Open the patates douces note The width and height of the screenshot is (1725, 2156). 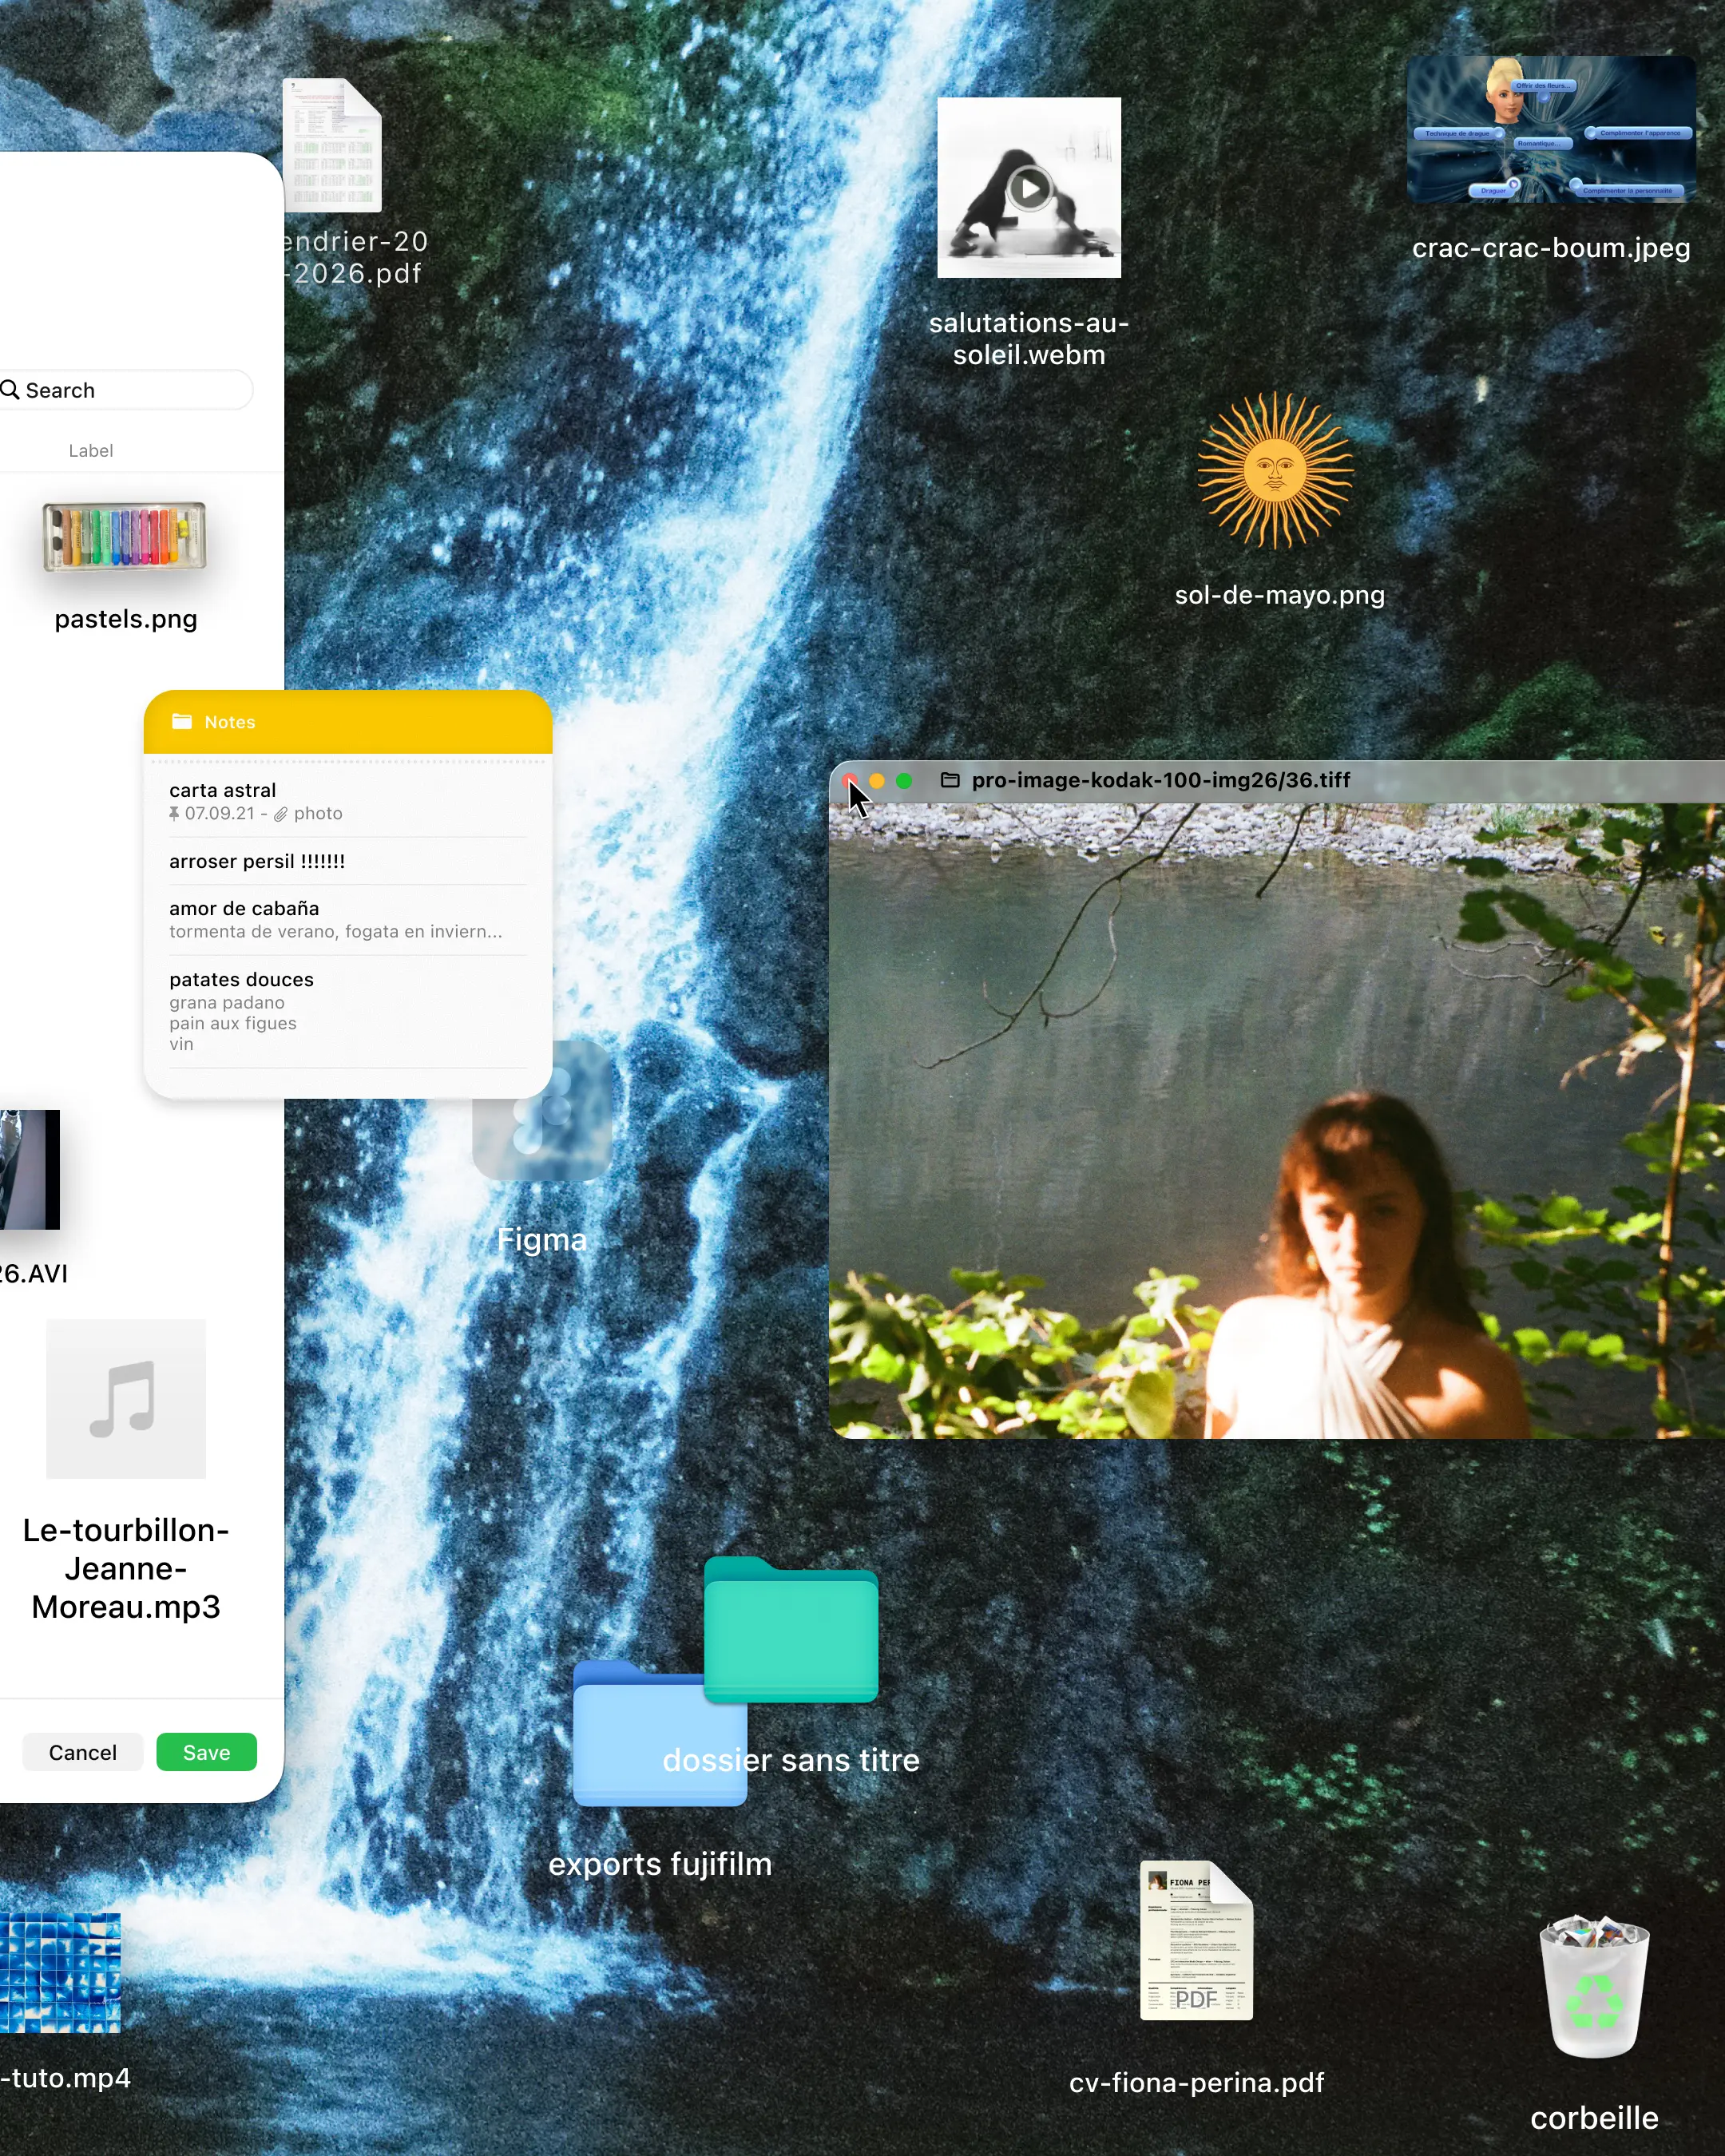(x=348, y=1011)
